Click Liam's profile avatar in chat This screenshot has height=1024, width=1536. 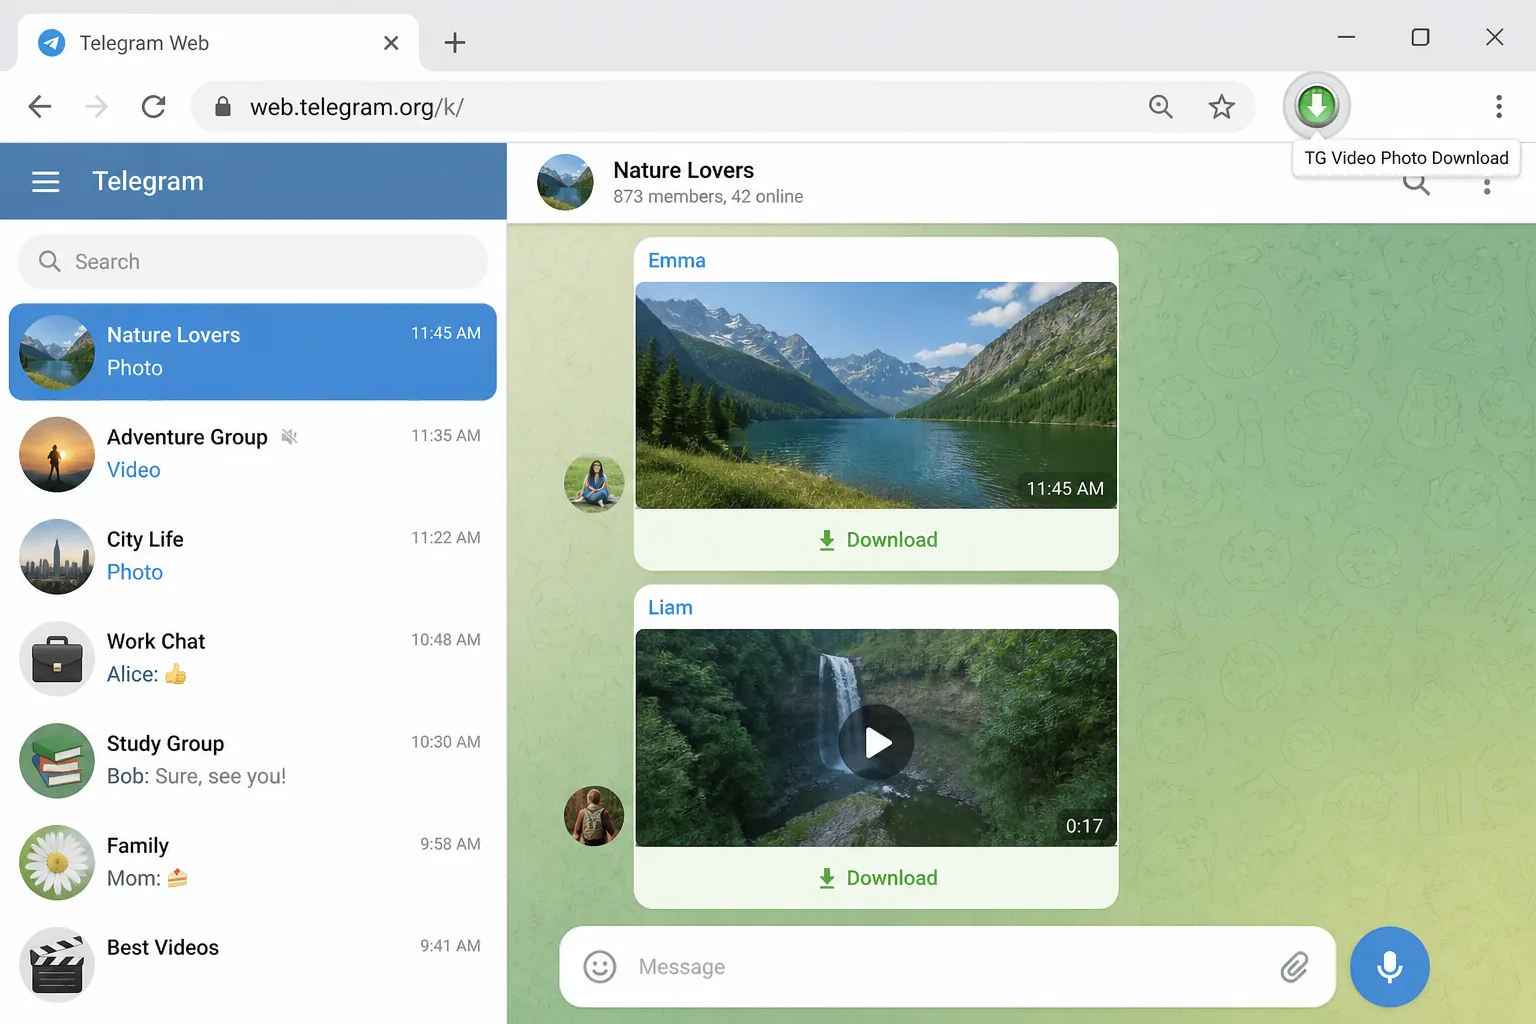point(594,816)
